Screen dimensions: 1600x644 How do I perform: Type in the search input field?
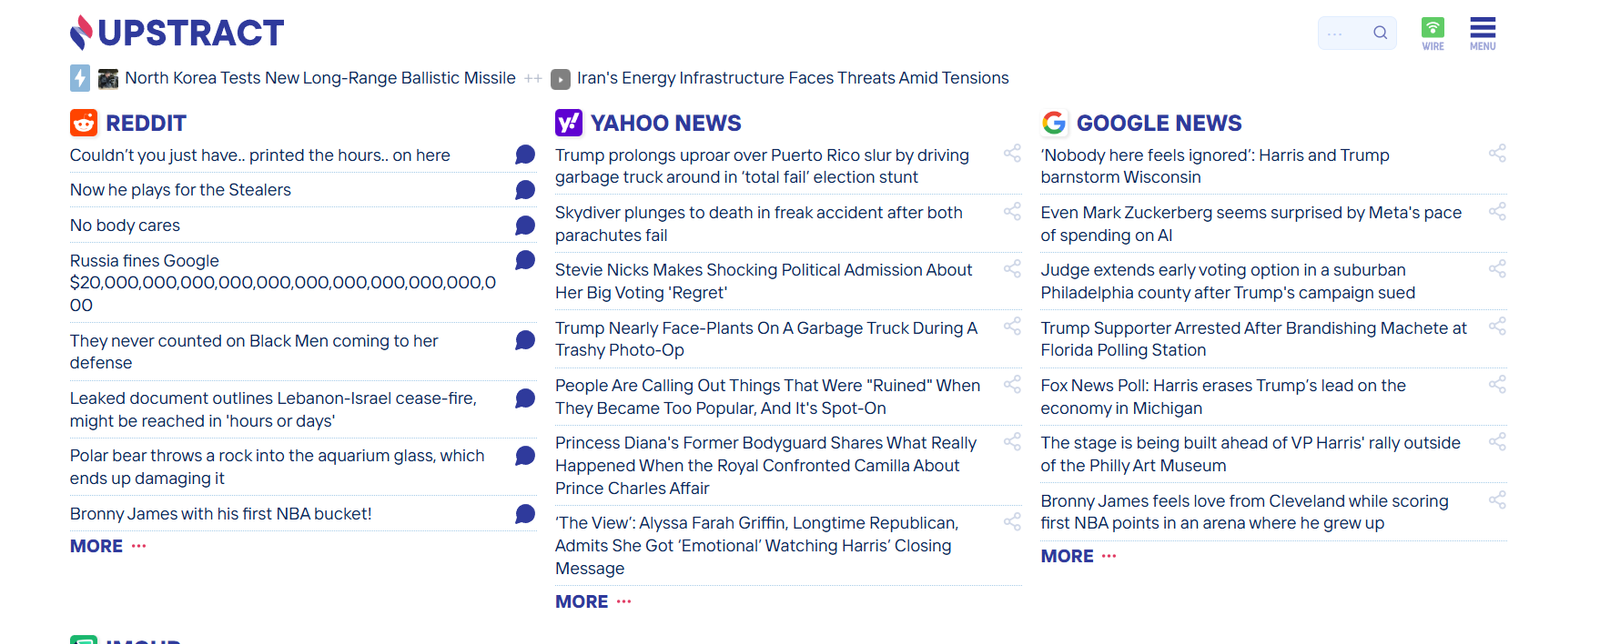[x=1341, y=33]
